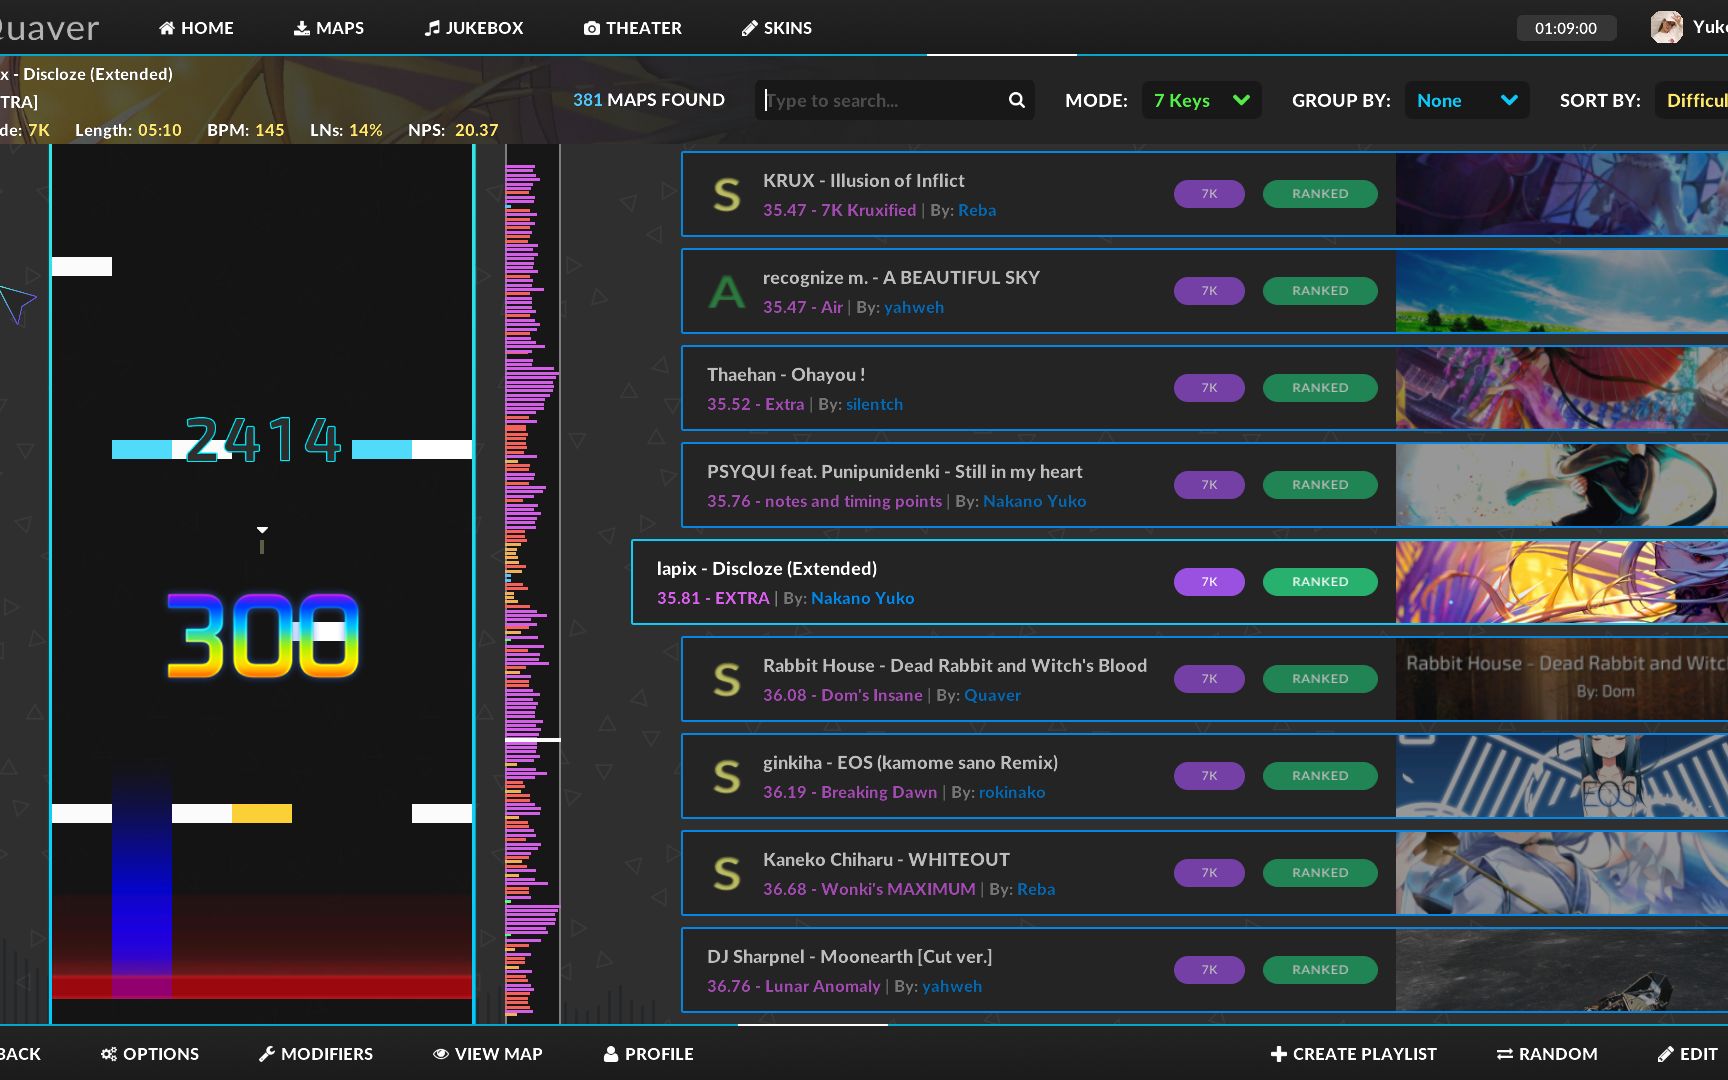Screen dimensions: 1728x1080
Task: Click the RANKED badge on Thaehan map
Action: click(1320, 388)
